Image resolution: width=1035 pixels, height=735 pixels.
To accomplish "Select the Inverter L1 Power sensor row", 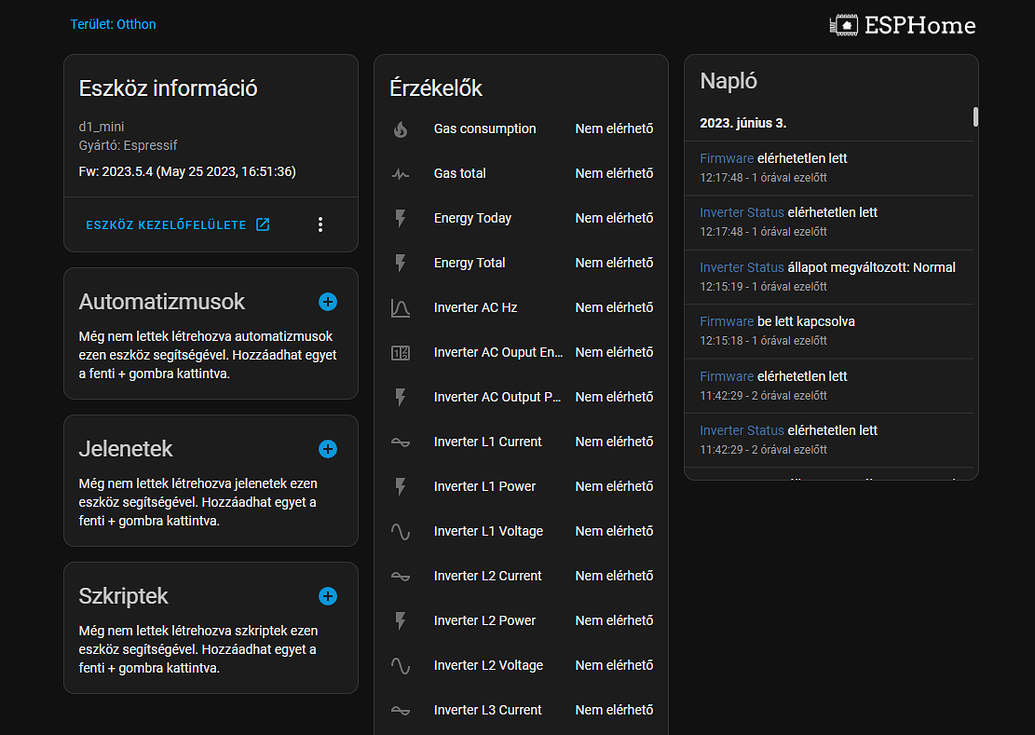I will [520, 487].
